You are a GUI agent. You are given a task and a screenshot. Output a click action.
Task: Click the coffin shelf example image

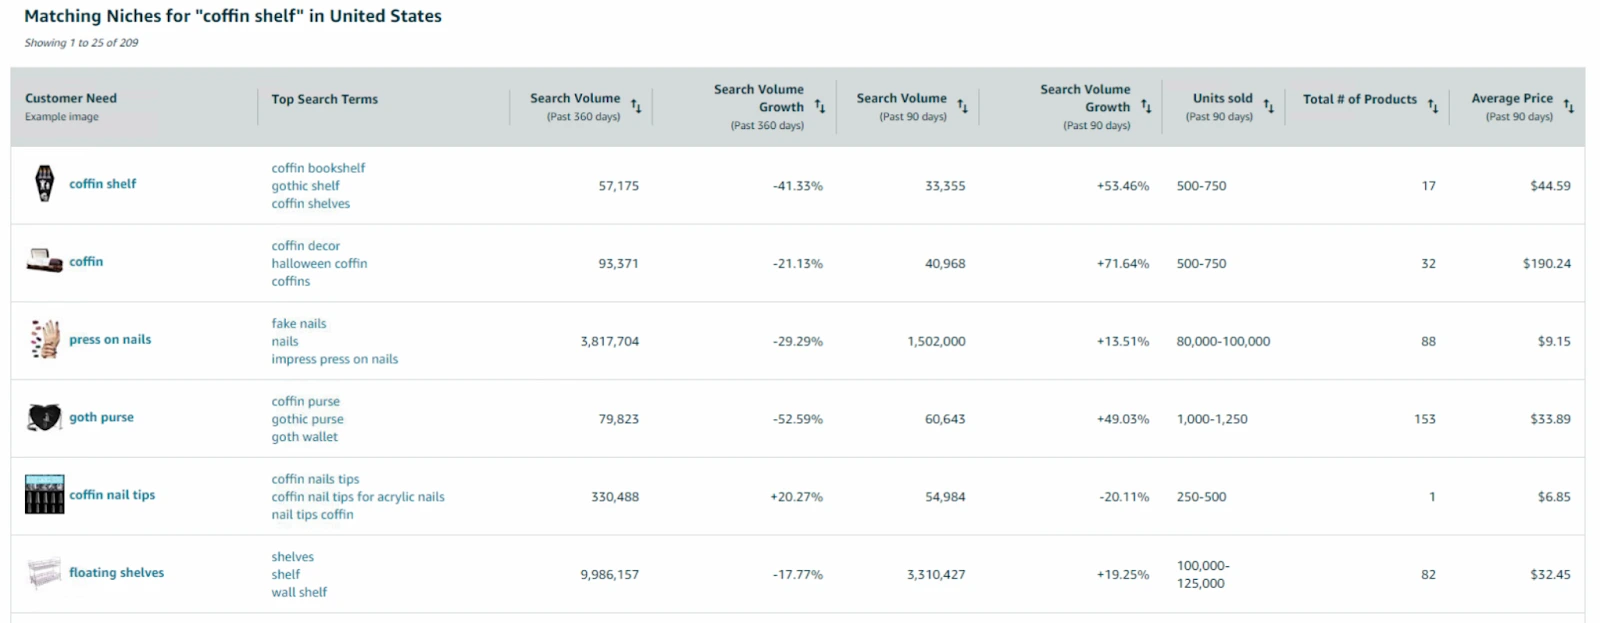pyautogui.click(x=44, y=184)
